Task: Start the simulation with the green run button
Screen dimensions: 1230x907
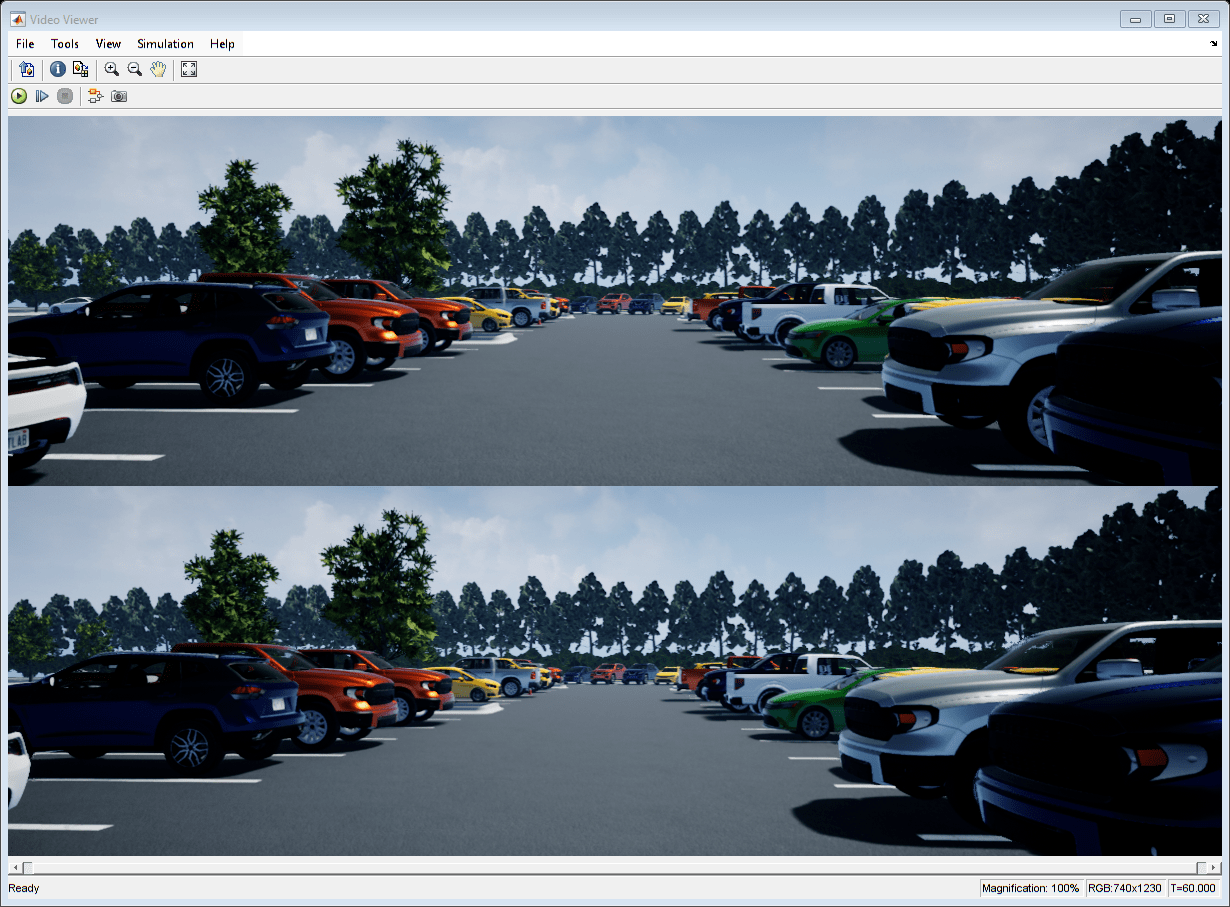Action: pyautogui.click(x=19, y=96)
